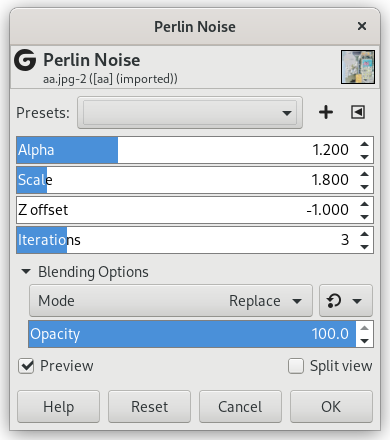Decrease the Alpha value with down arrow
The height and width of the screenshot is (440, 390).
click(x=365, y=156)
